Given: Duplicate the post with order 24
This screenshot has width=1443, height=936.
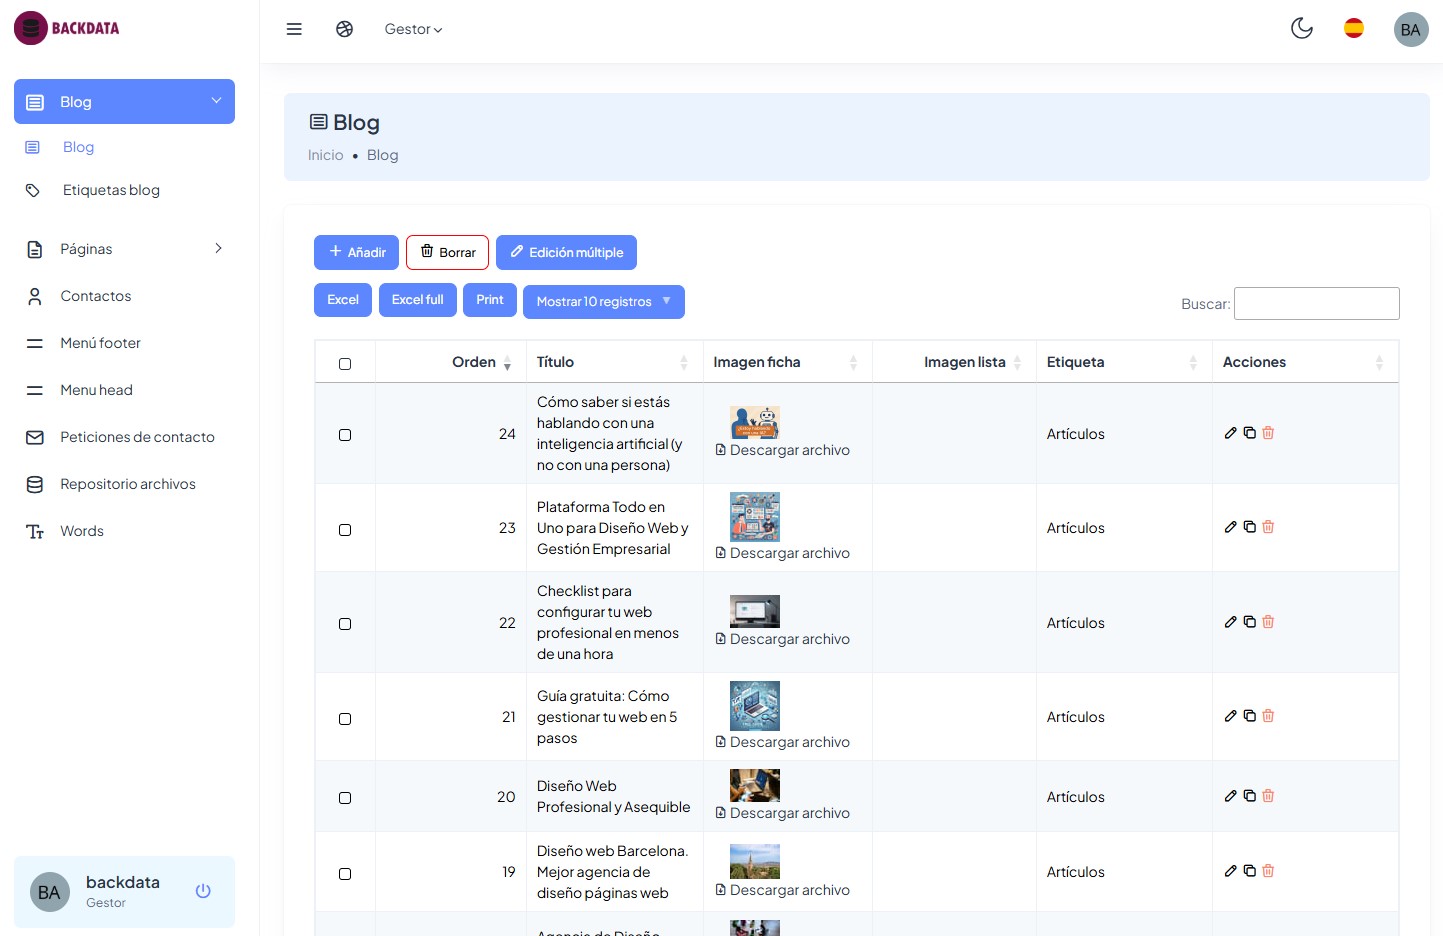Looking at the screenshot, I should [1250, 433].
